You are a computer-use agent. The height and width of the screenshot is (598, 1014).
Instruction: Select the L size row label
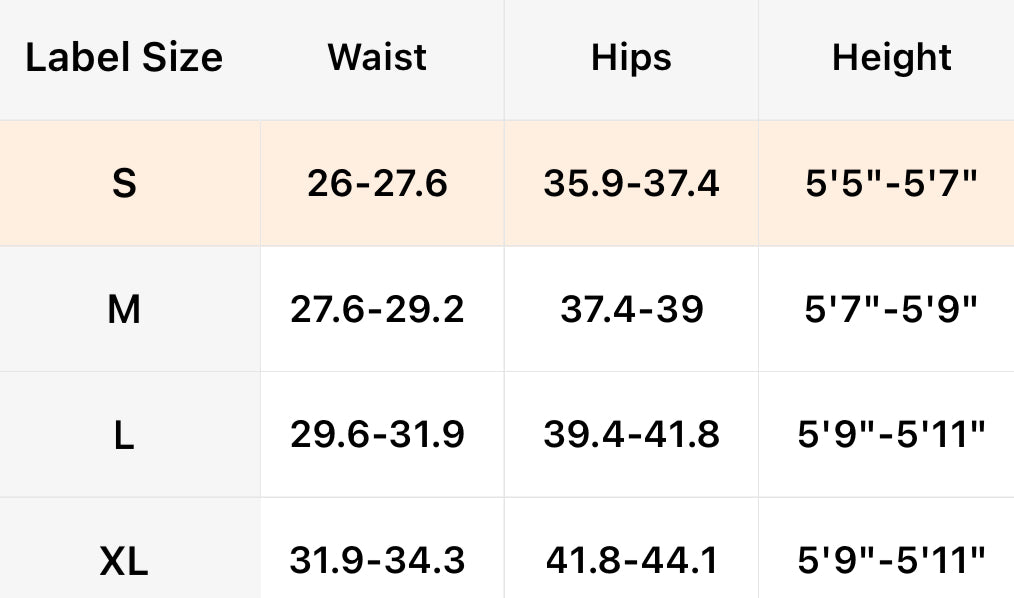point(124,435)
